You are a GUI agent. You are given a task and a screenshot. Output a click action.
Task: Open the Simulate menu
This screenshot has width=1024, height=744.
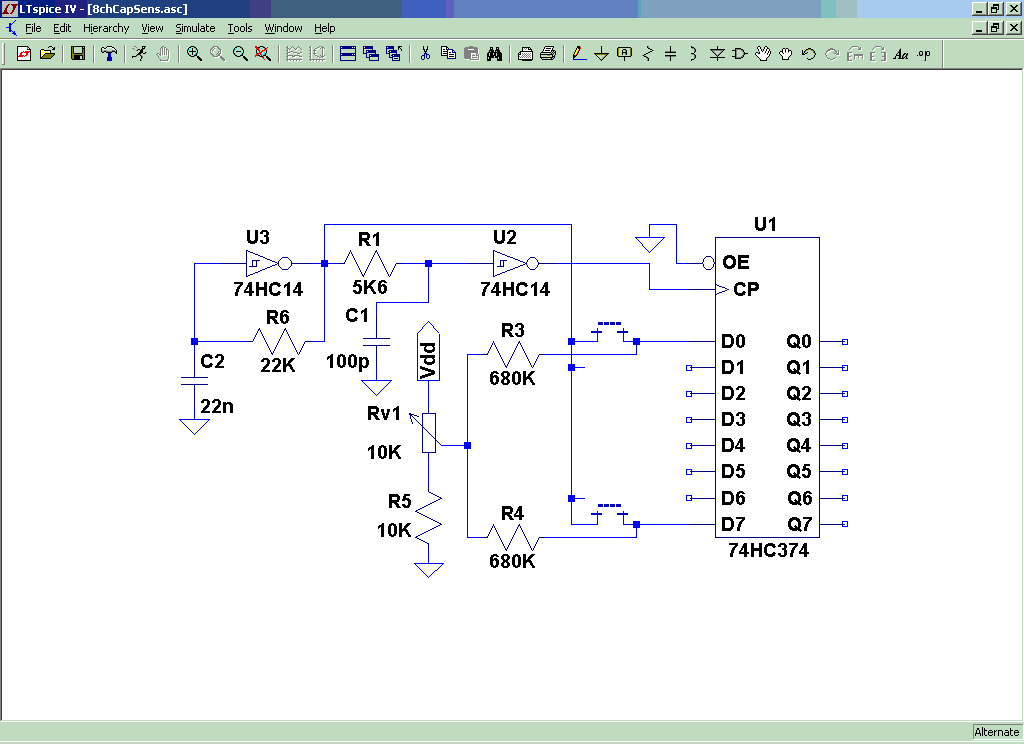coord(195,28)
